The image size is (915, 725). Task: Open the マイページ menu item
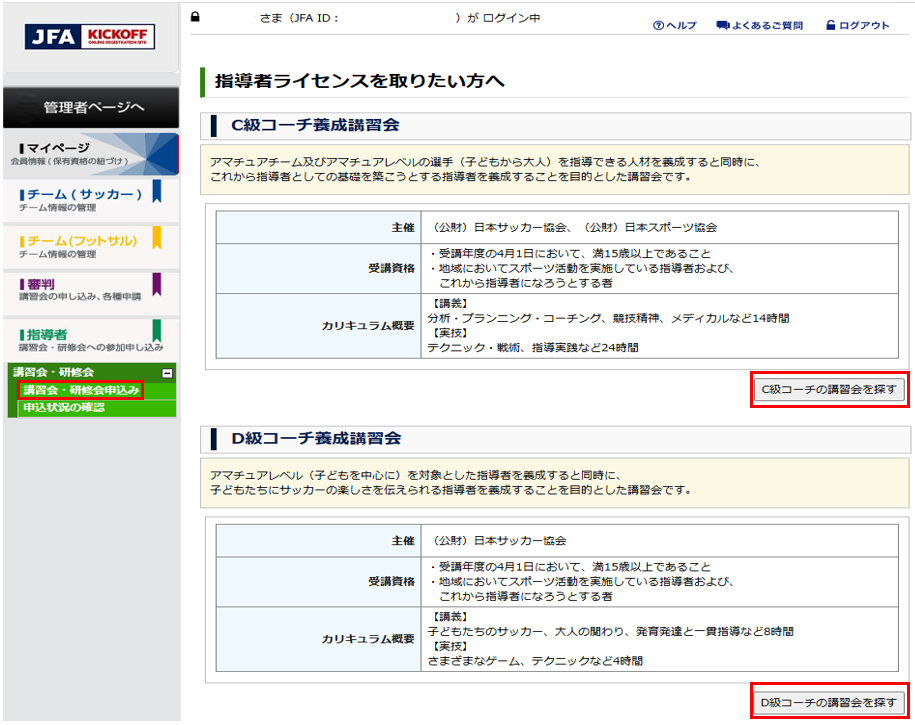tap(91, 154)
